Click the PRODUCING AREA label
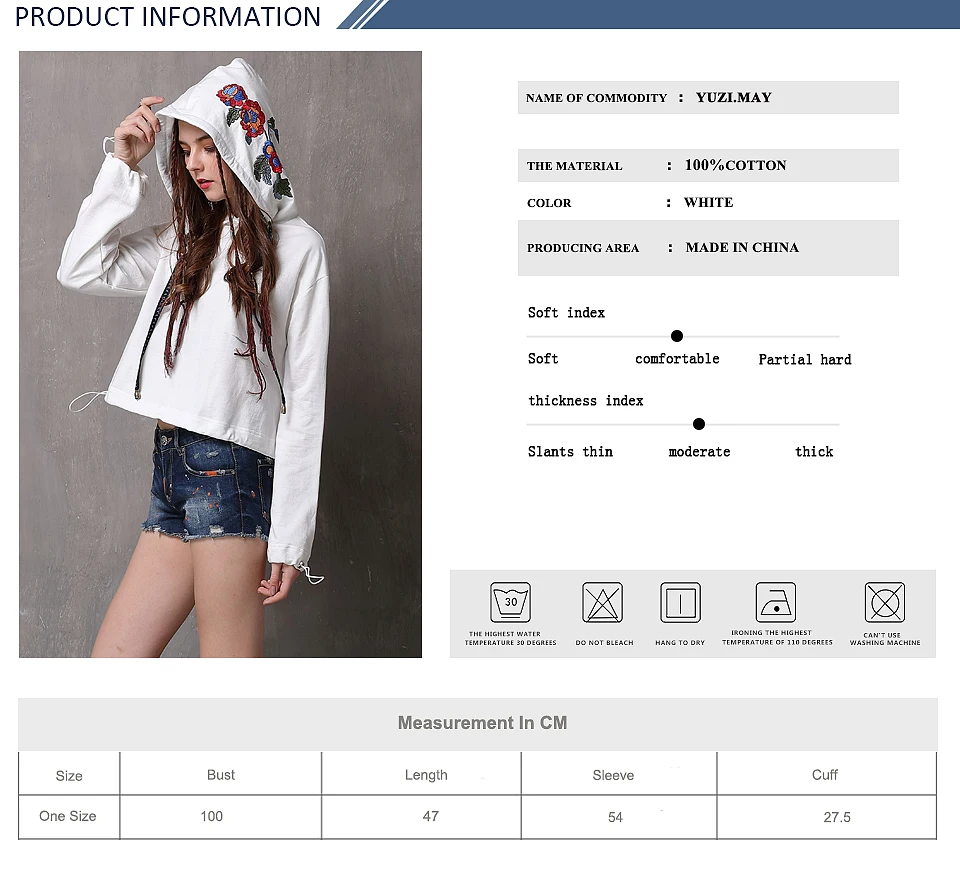Viewport: 960px width, 886px height. (583, 248)
